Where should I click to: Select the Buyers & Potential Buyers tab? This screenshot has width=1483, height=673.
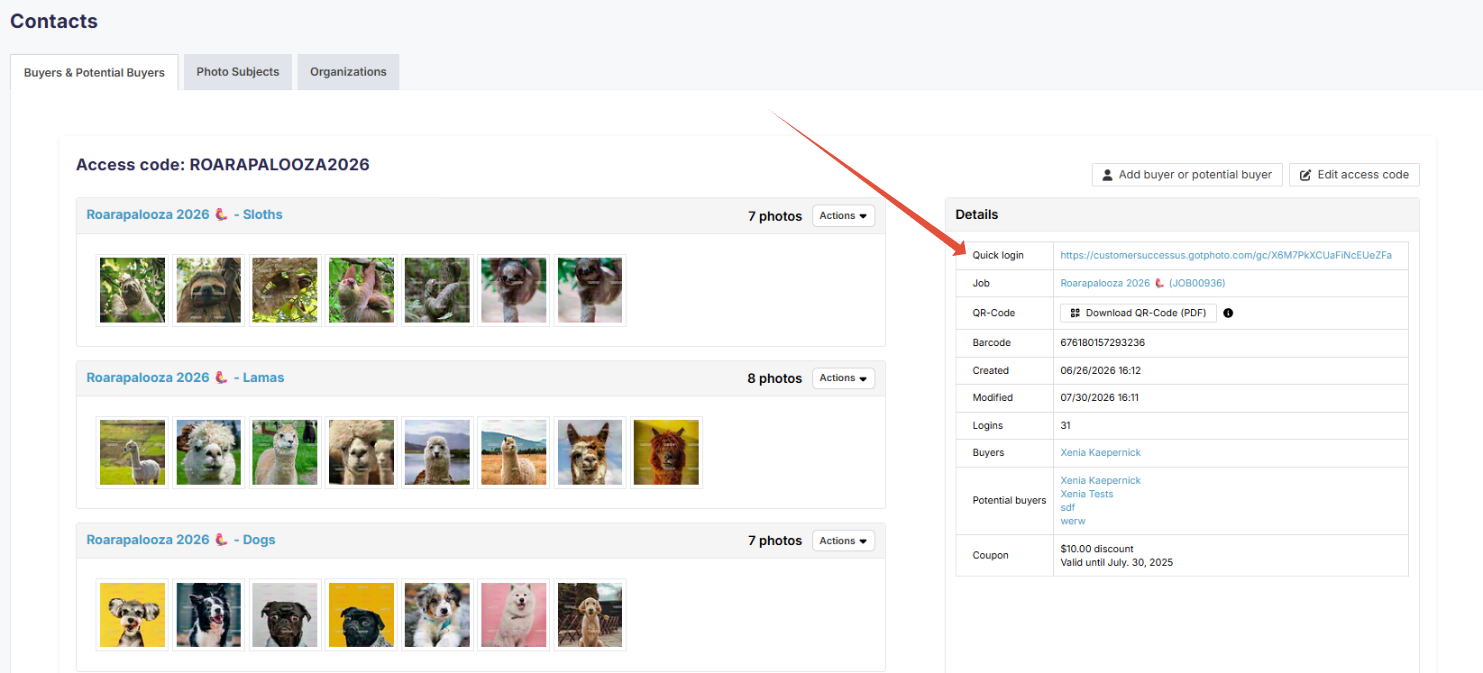pos(94,73)
